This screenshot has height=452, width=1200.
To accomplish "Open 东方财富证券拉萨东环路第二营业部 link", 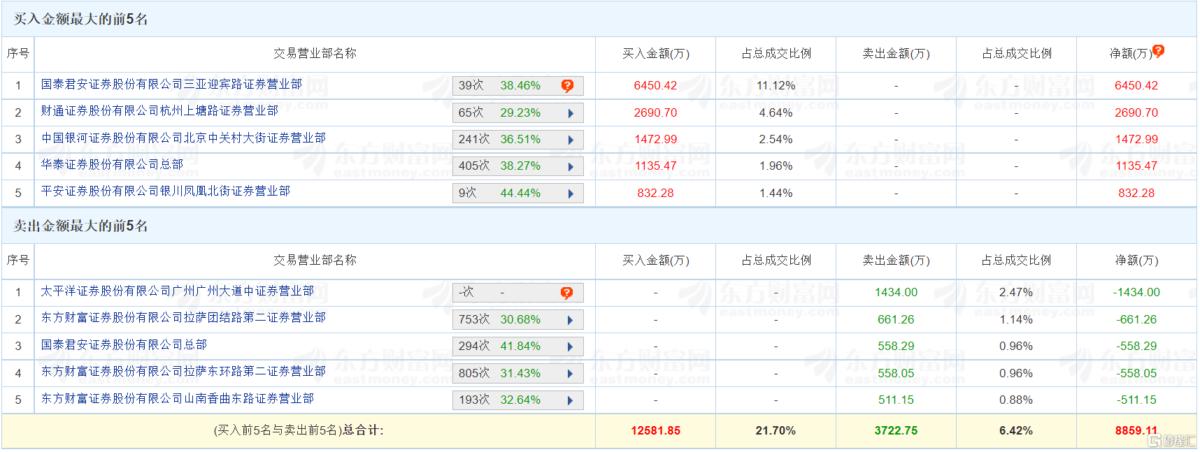I will [x=182, y=371].
